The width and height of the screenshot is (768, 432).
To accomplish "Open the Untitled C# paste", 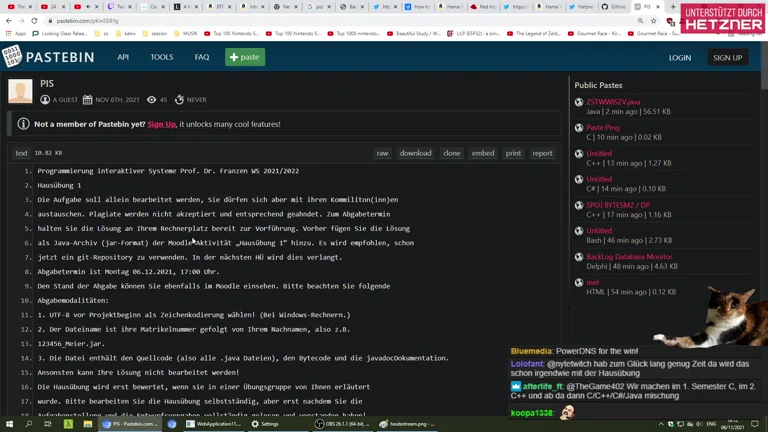I will tap(599, 179).
